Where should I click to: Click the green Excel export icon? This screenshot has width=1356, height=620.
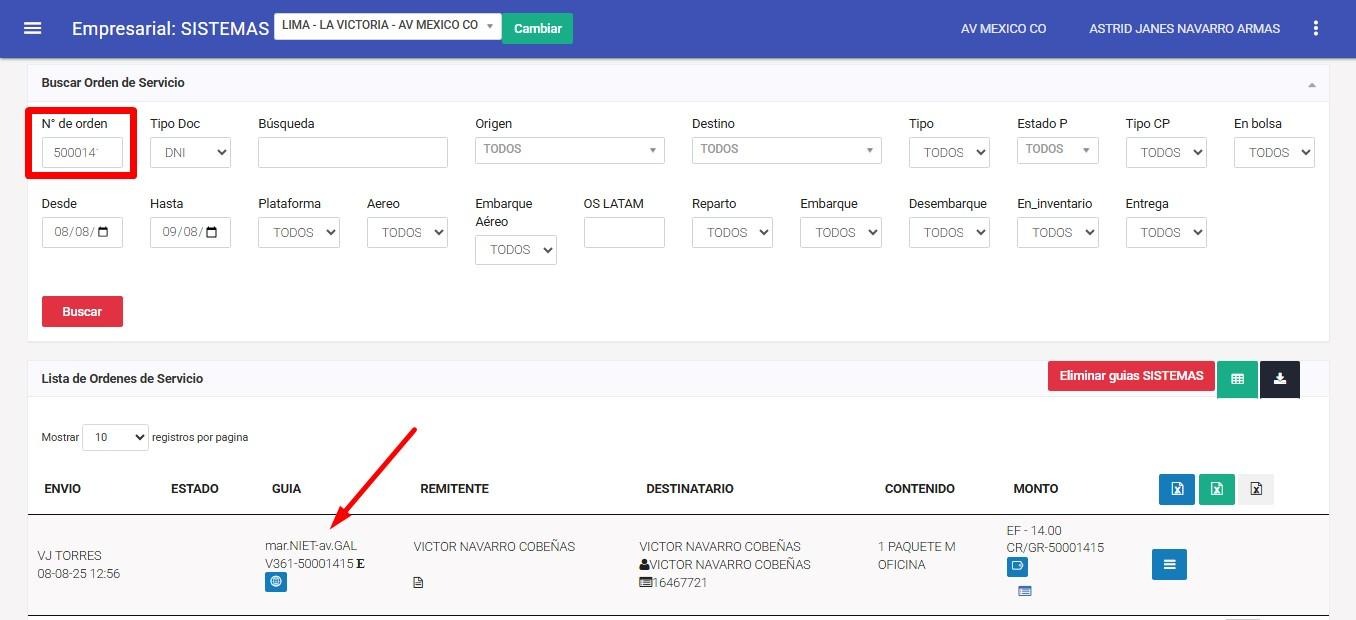coord(1217,489)
